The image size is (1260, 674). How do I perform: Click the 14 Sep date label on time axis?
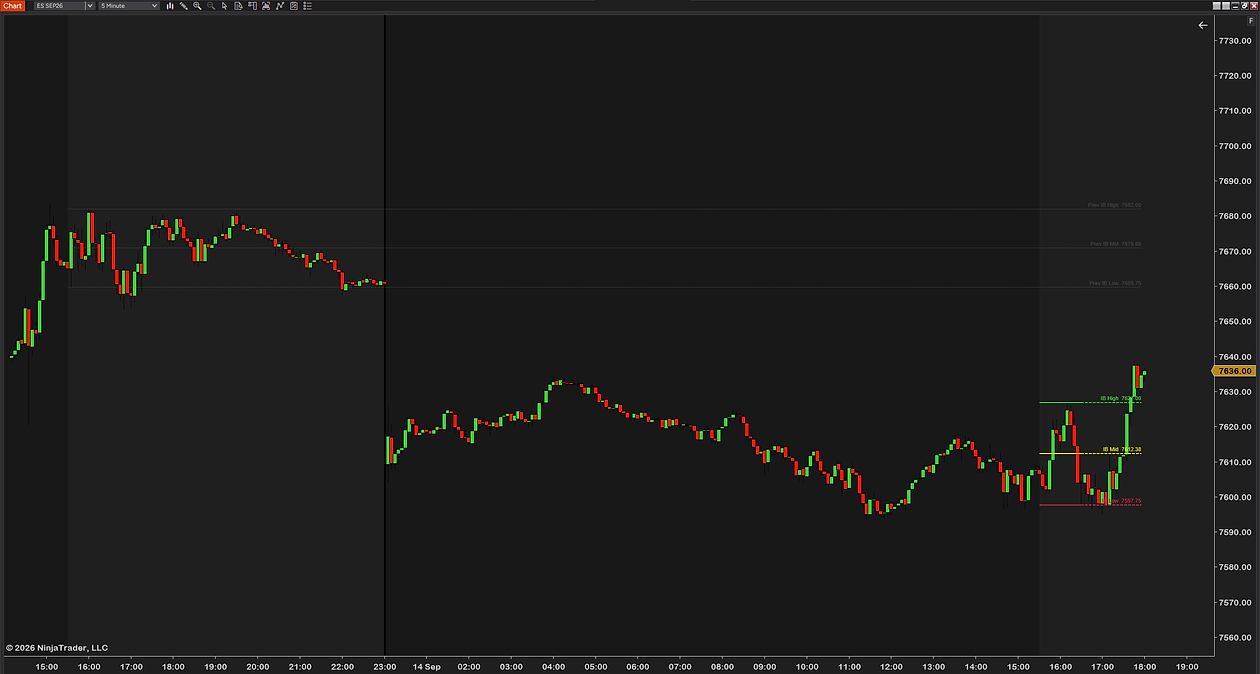click(427, 666)
